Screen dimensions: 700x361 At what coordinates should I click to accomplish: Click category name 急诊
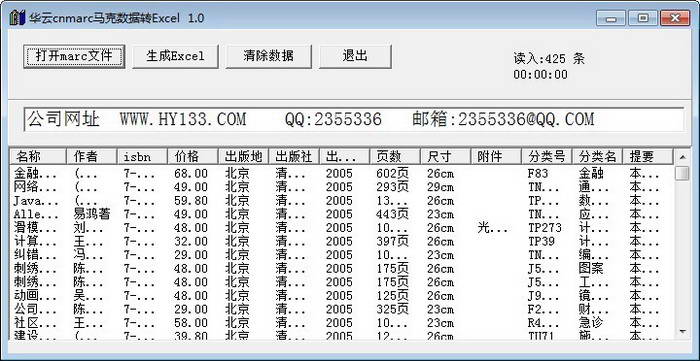591,323
